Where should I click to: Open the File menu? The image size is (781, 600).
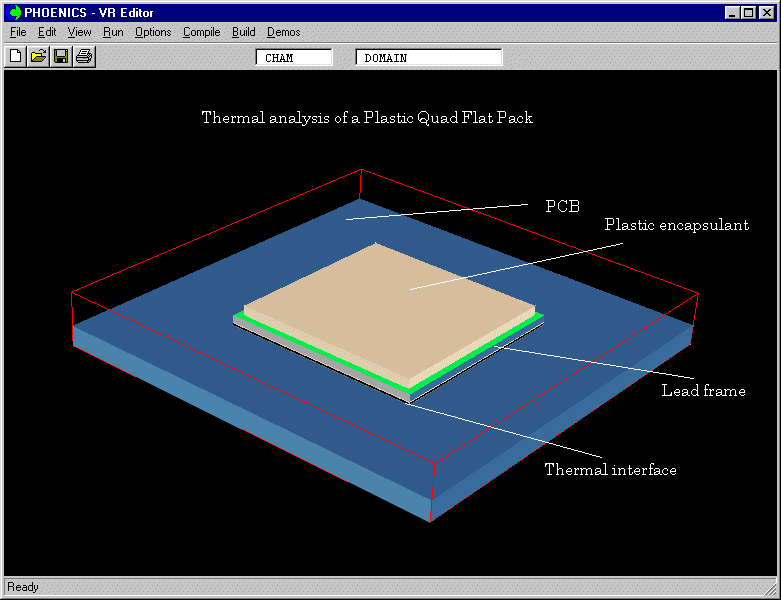tap(18, 32)
